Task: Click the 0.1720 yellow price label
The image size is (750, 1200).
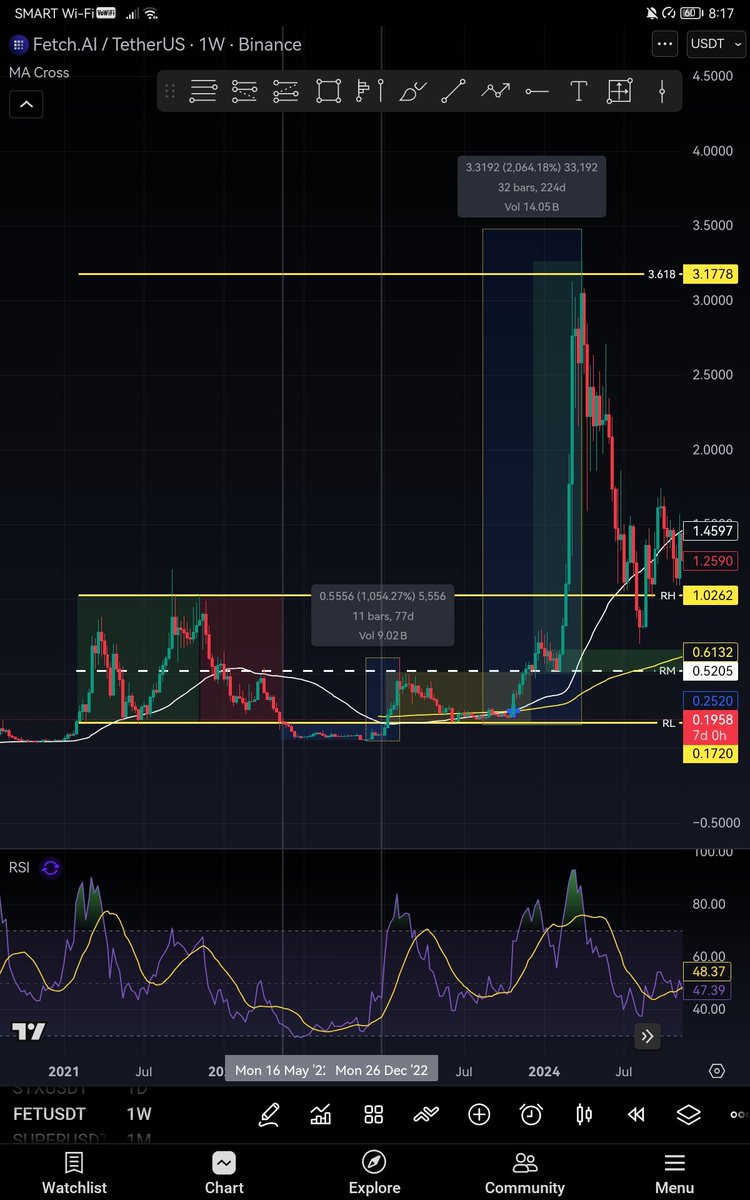Action: [x=711, y=753]
